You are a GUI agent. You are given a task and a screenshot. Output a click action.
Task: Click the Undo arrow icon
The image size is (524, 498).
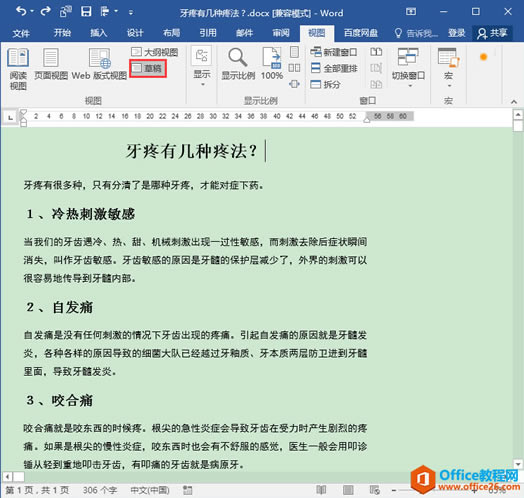21,12
